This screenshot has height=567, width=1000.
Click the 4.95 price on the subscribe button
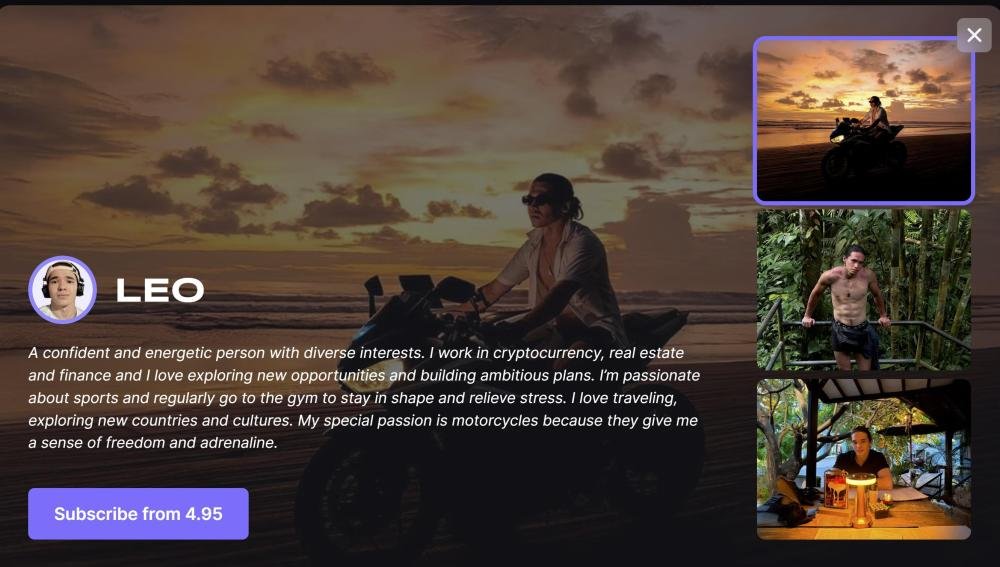204,514
